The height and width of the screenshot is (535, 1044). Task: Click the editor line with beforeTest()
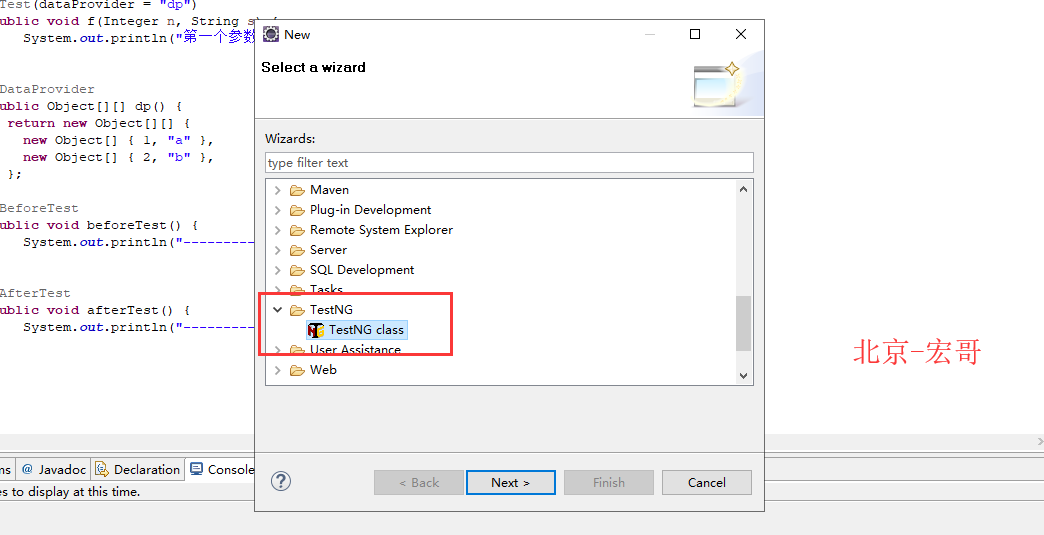pos(99,226)
